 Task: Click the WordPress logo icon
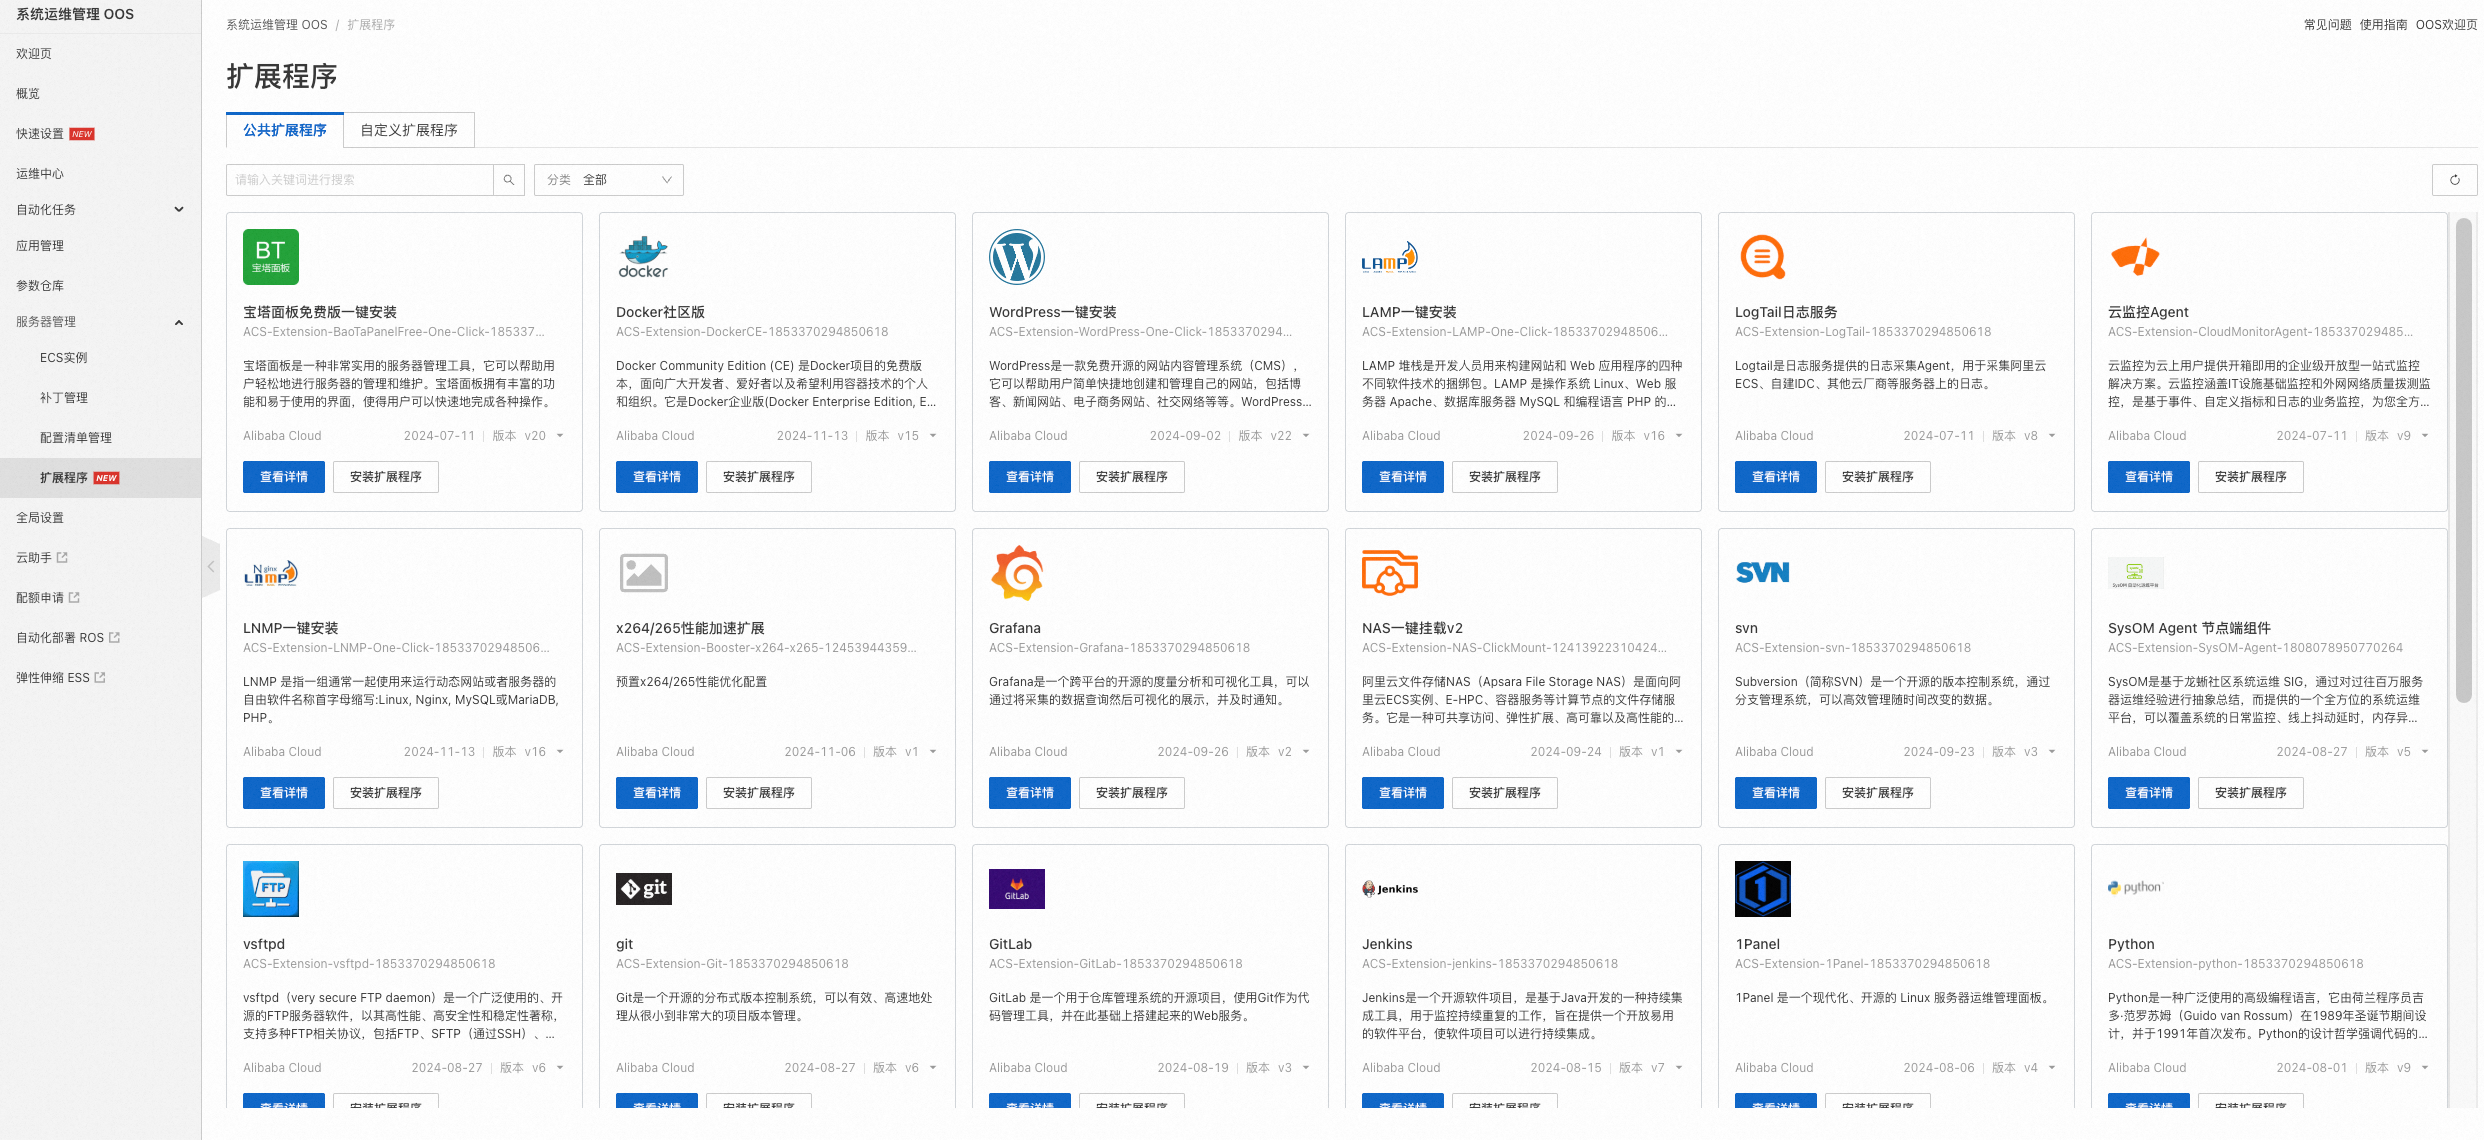pyautogui.click(x=1016, y=257)
